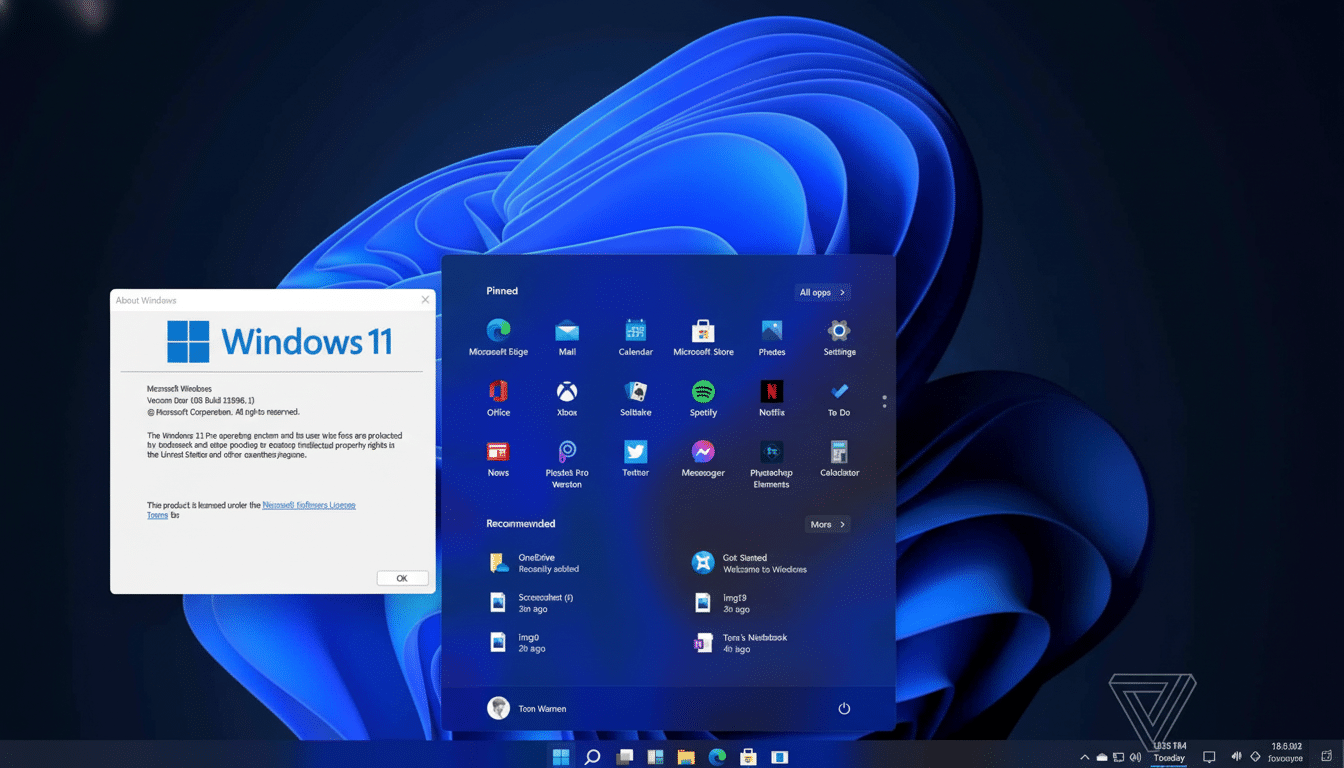Click OK in About Windows dialog
The image size is (1344, 768).
click(x=402, y=578)
